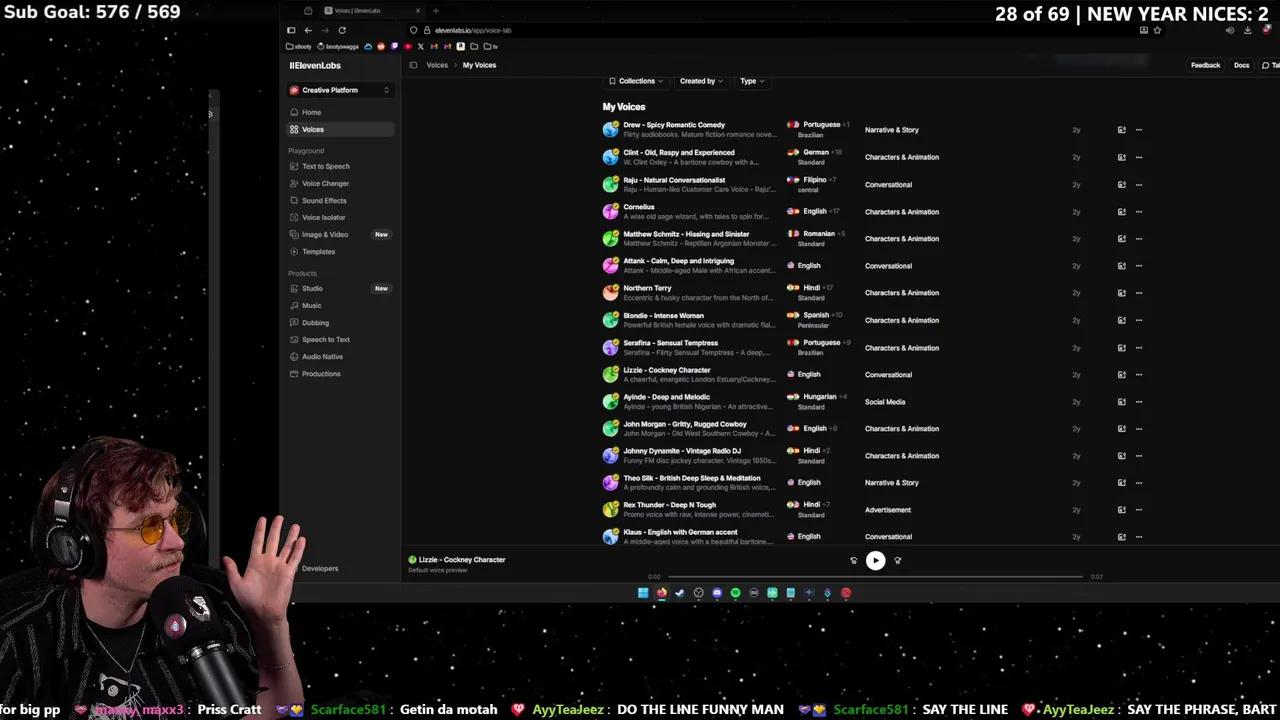Open a new browser tab
This screenshot has height=720, width=1280.
pyautogui.click(x=435, y=11)
